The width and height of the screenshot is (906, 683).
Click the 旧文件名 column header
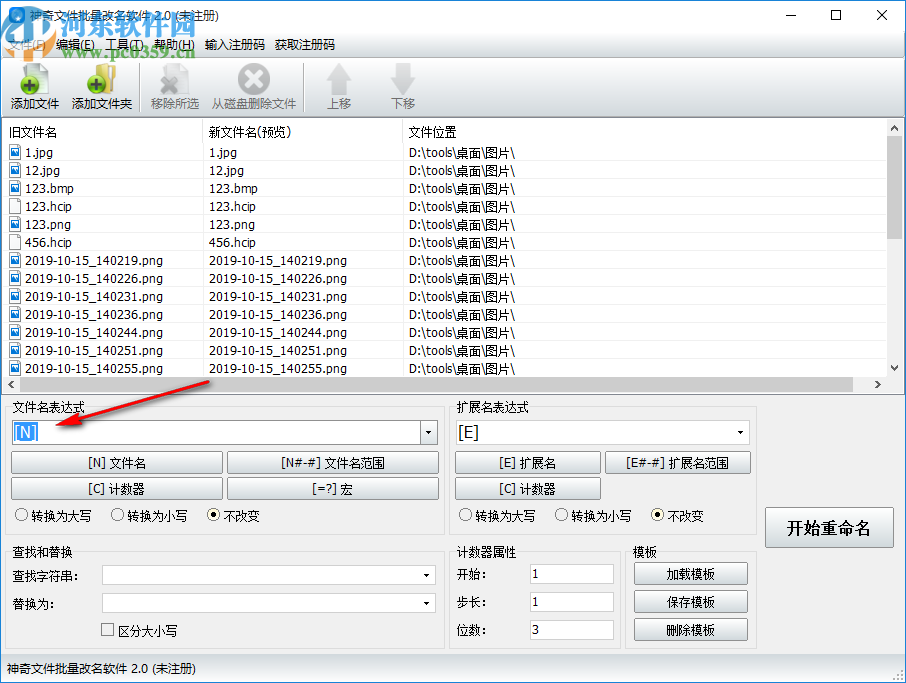tap(103, 132)
